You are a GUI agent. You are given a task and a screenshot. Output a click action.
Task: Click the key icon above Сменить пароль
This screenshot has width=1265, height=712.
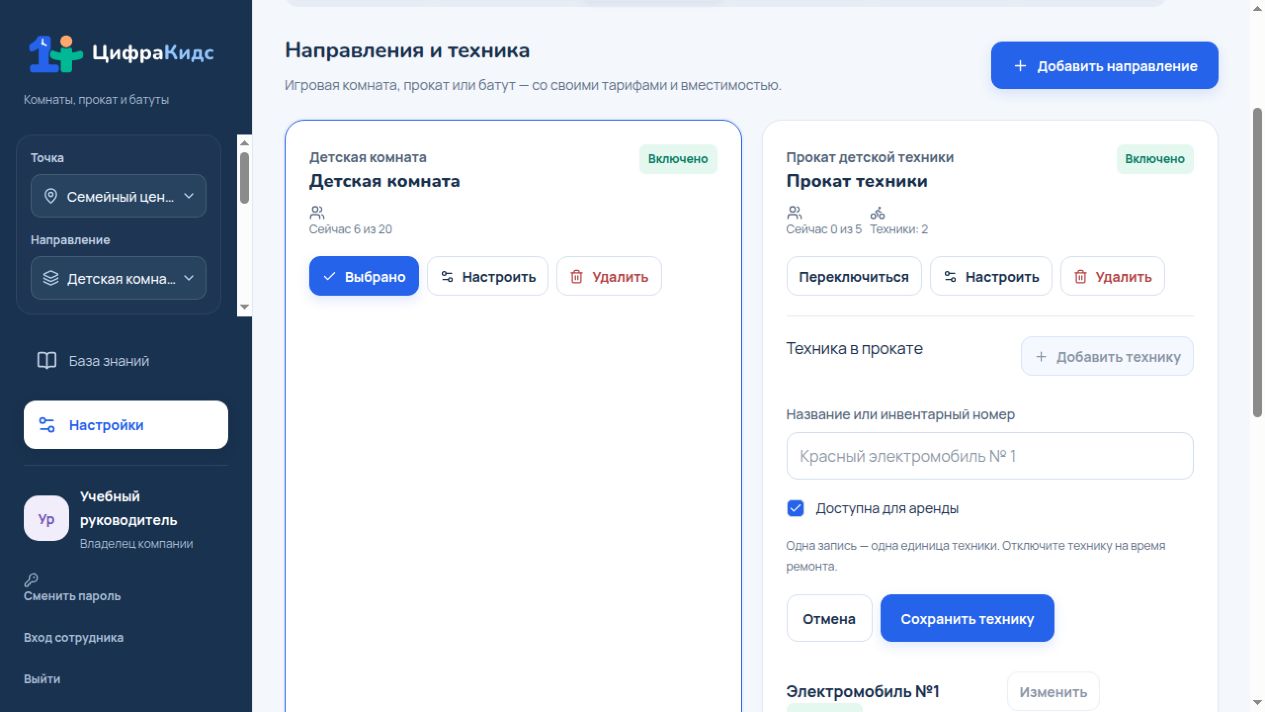[31, 580]
